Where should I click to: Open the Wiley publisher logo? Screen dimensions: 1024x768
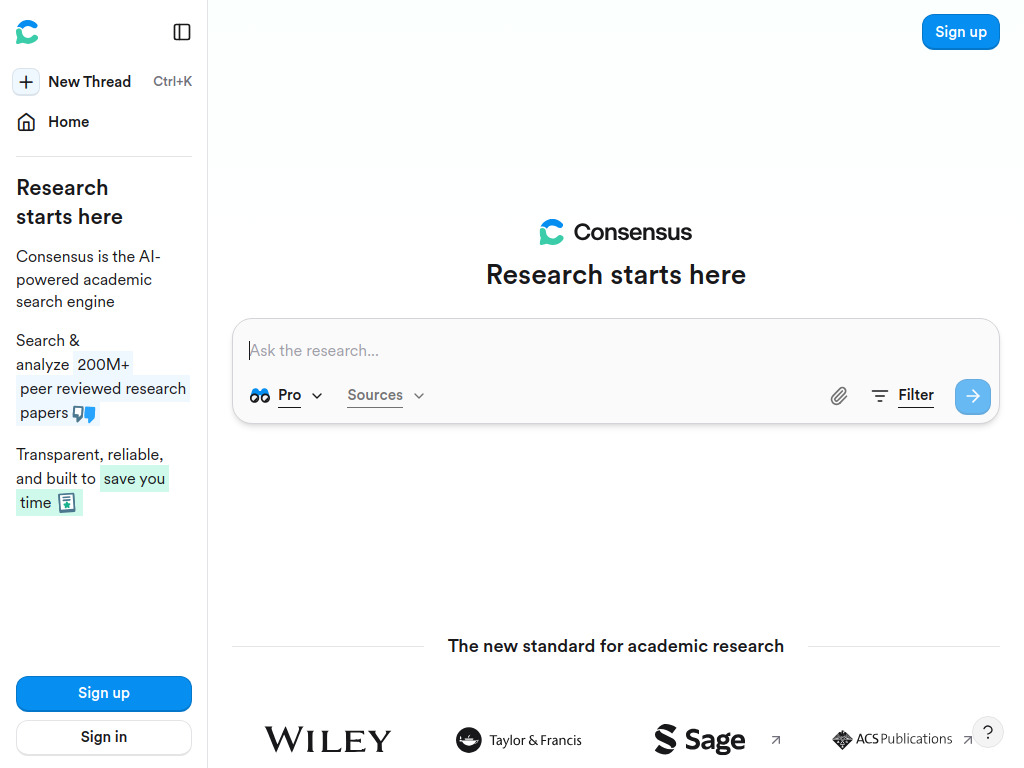click(328, 740)
